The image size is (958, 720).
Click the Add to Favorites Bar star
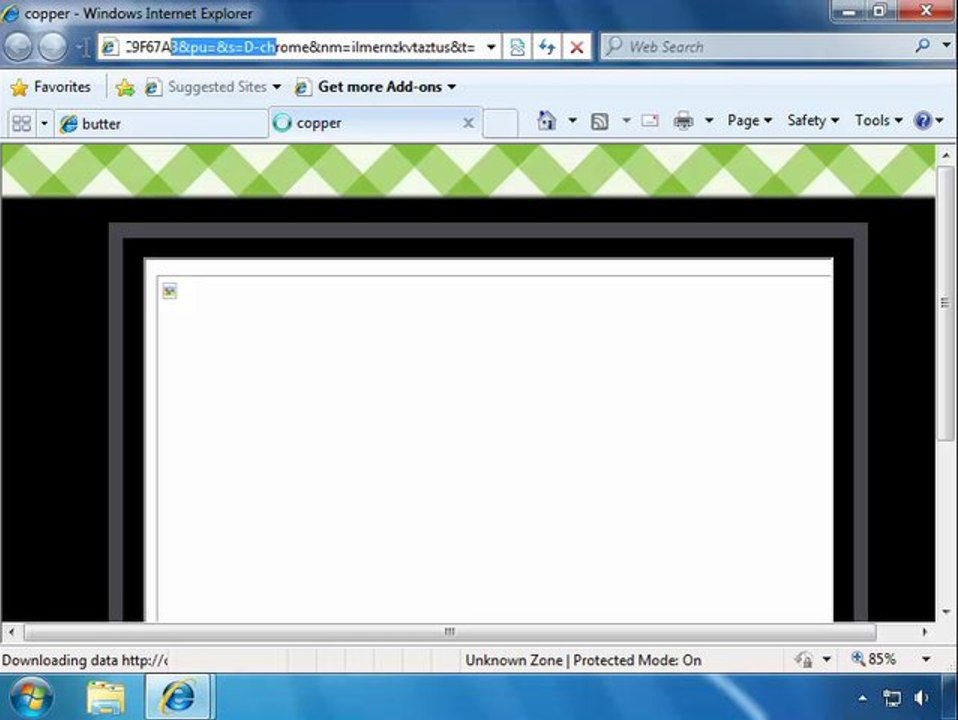pos(125,87)
